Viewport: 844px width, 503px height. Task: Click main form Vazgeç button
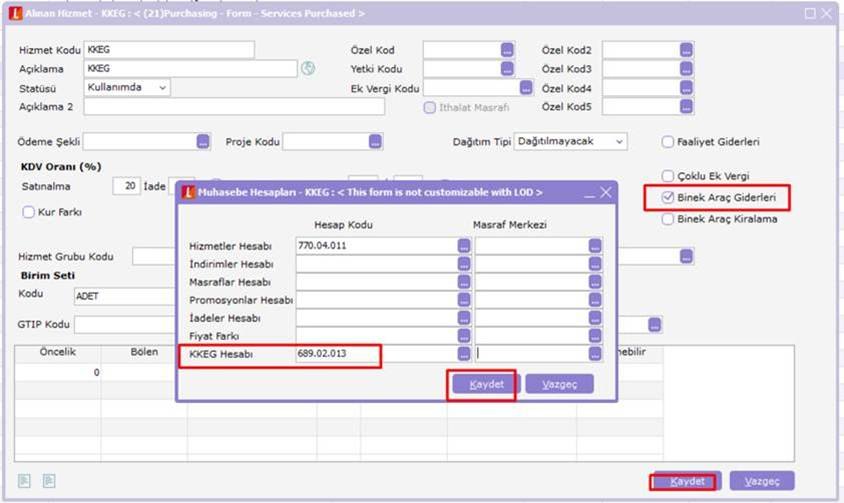[x=762, y=481]
